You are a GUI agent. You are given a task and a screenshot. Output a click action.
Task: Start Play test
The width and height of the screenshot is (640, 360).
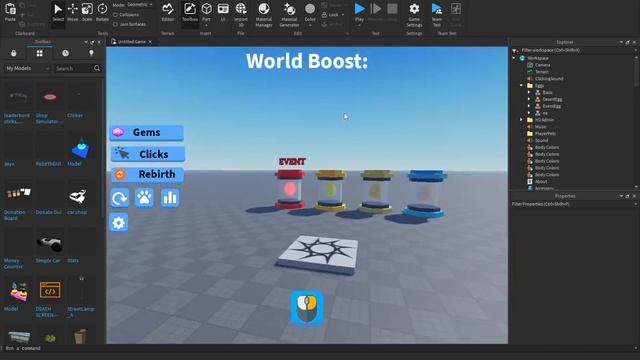pos(359,10)
